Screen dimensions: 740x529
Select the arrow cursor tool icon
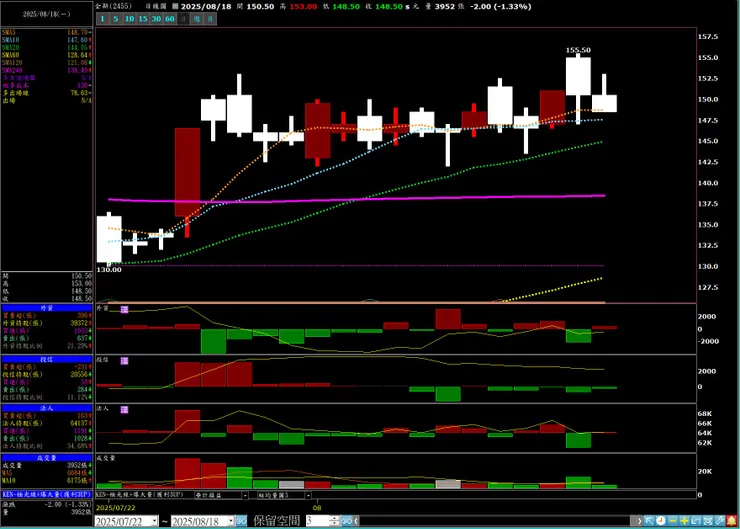click(649, 521)
